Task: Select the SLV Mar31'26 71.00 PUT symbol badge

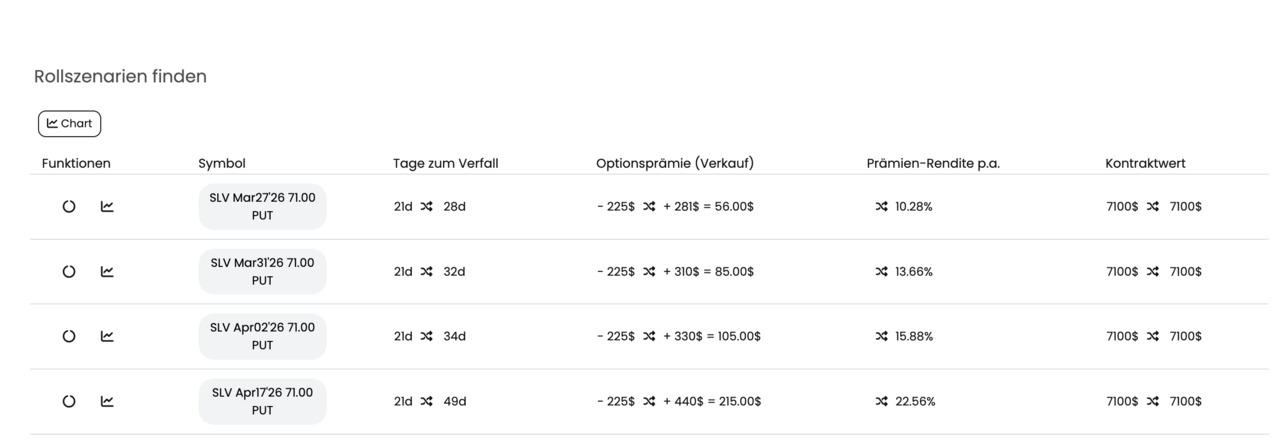Action: click(262, 272)
